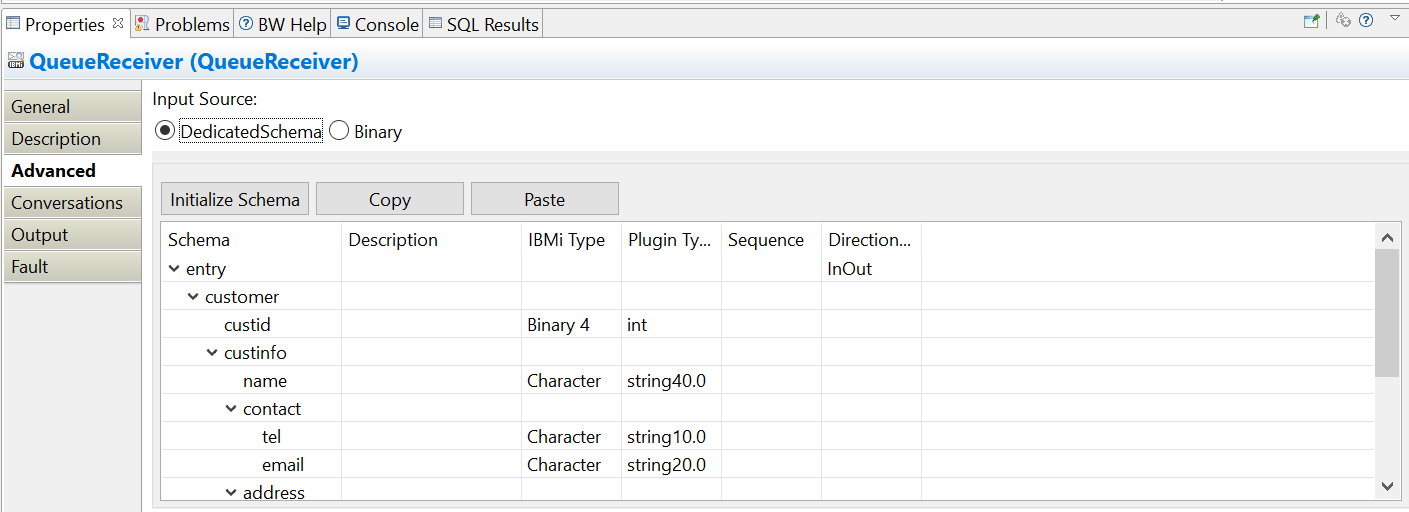Open the view menu dropdown triangle
This screenshot has height=512, width=1409.
(x=1395, y=18)
